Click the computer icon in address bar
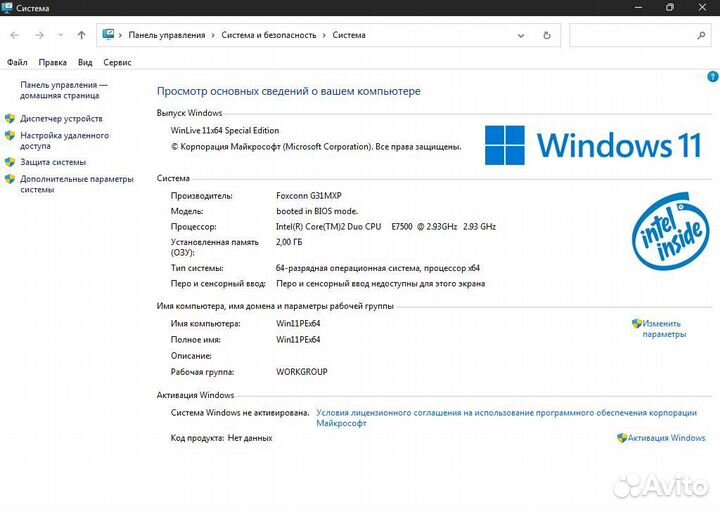The height and width of the screenshot is (511, 720). point(108,35)
